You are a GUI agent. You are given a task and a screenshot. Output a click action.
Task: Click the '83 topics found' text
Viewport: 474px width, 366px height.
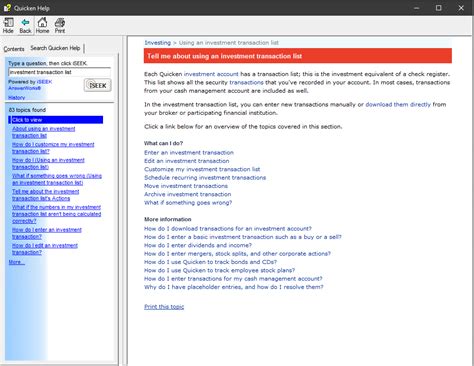pyautogui.click(x=27, y=110)
